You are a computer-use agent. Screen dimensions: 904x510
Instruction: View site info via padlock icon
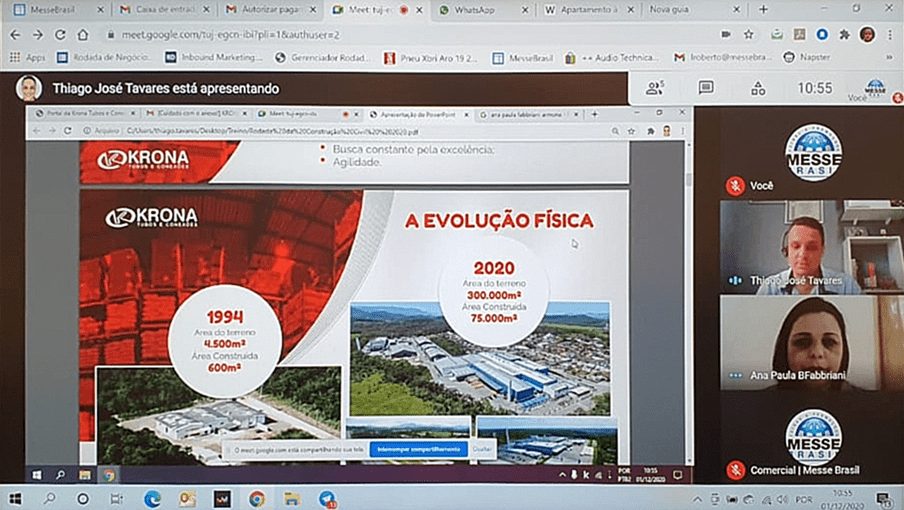click(x=111, y=35)
